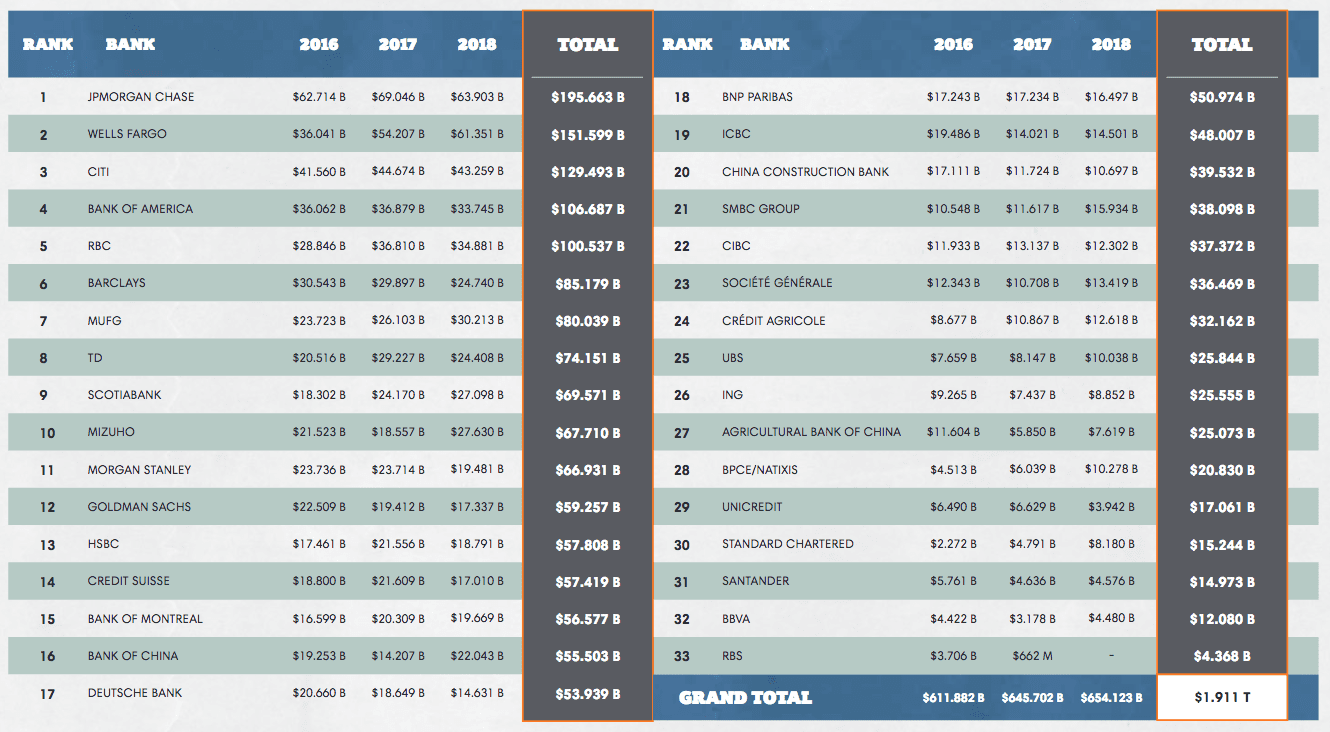Select the BPCE/NATIXIS bank name
Image resolution: width=1330 pixels, height=732 pixels.
point(760,469)
